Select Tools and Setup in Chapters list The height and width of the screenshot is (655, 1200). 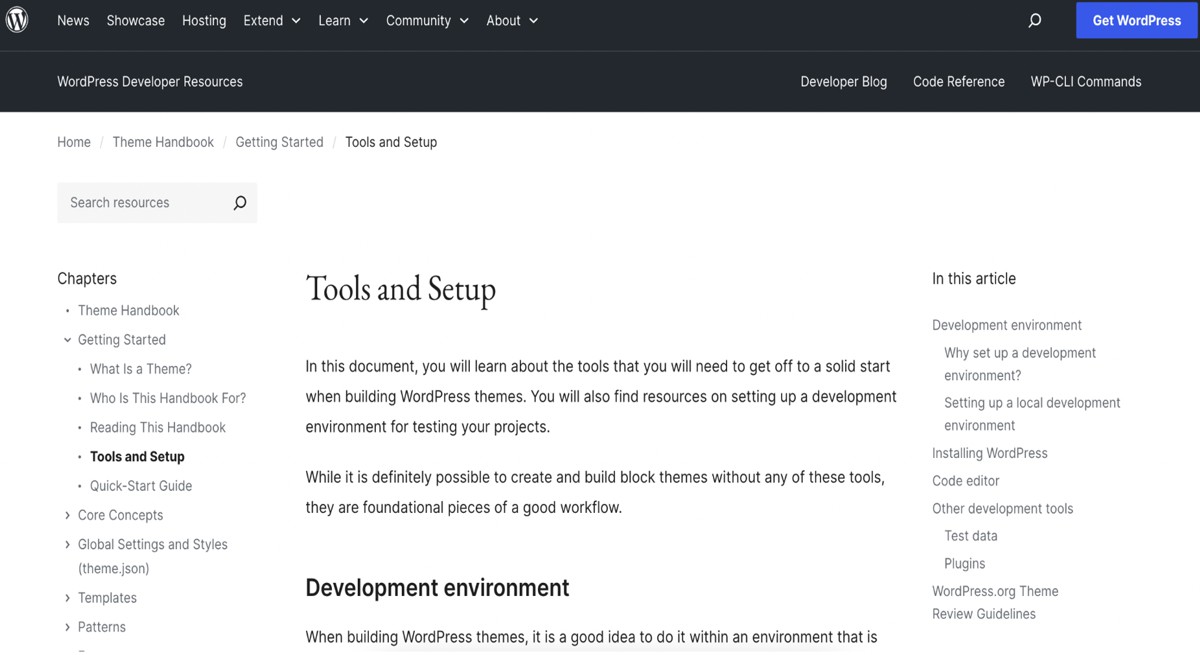pos(137,457)
